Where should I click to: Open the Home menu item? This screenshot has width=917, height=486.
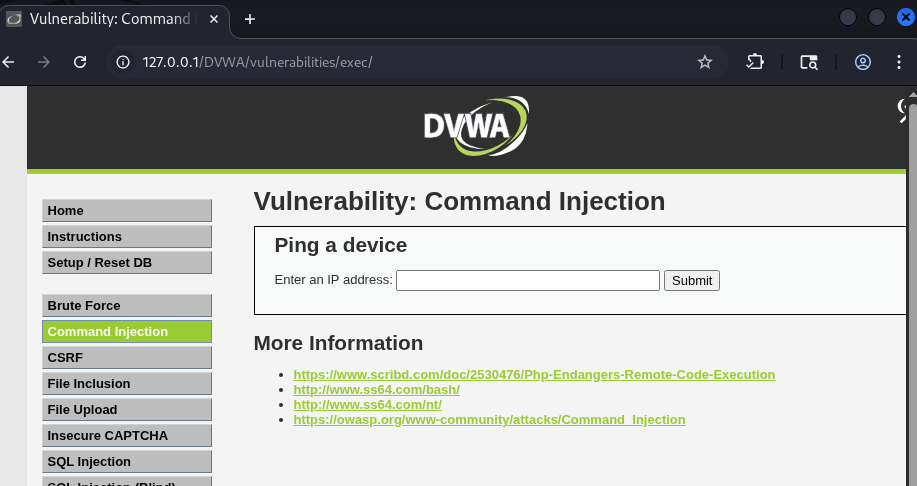click(x=127, y=211)
